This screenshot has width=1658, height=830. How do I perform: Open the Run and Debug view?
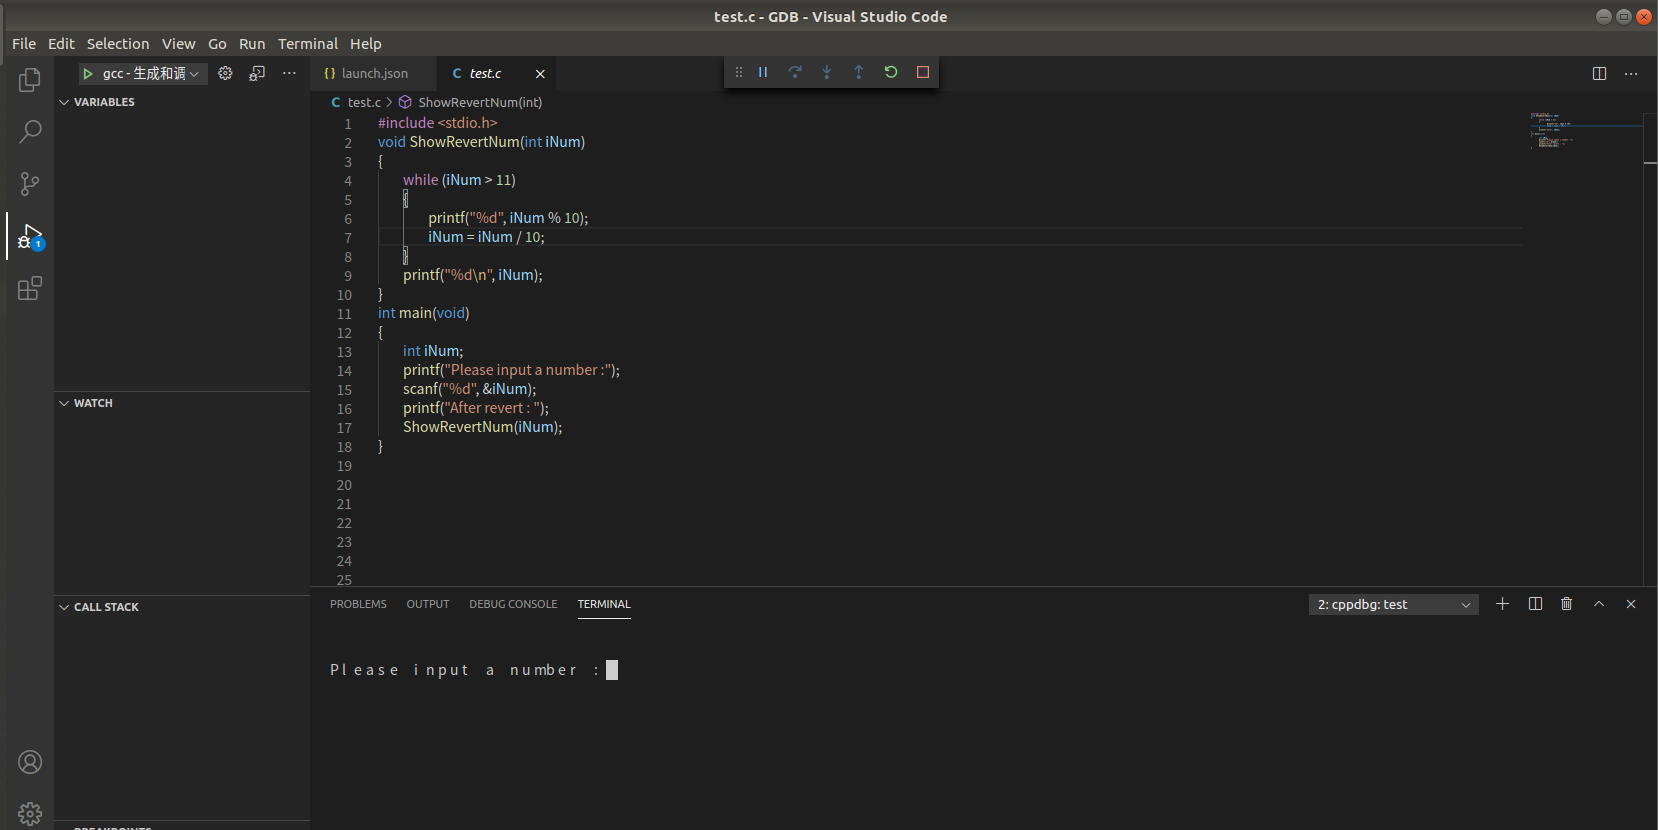click(30, 237)
